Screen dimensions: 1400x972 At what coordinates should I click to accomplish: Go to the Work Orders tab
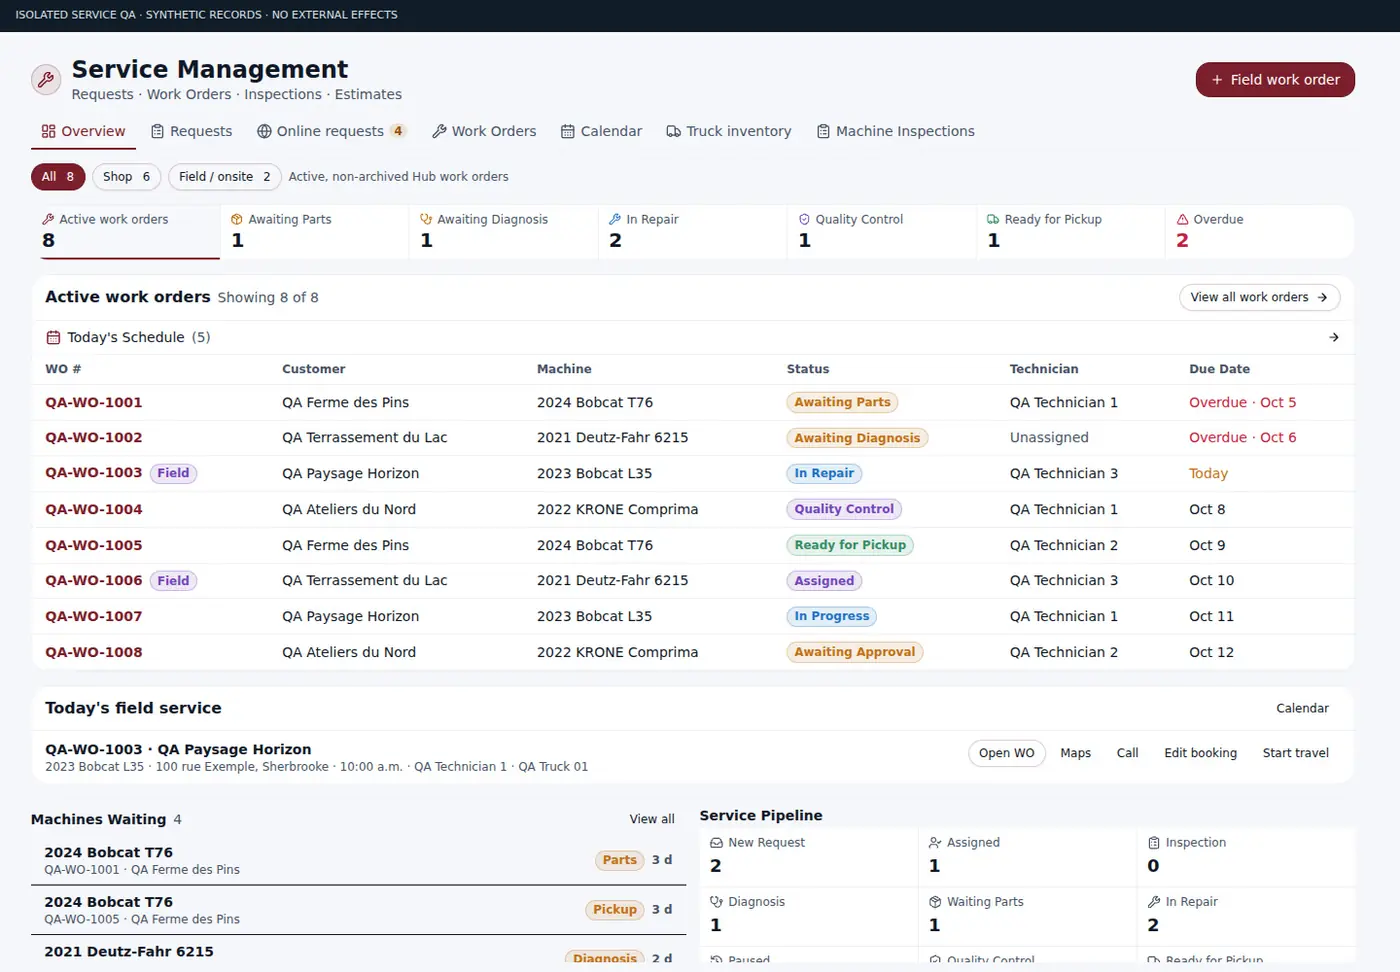484,131
